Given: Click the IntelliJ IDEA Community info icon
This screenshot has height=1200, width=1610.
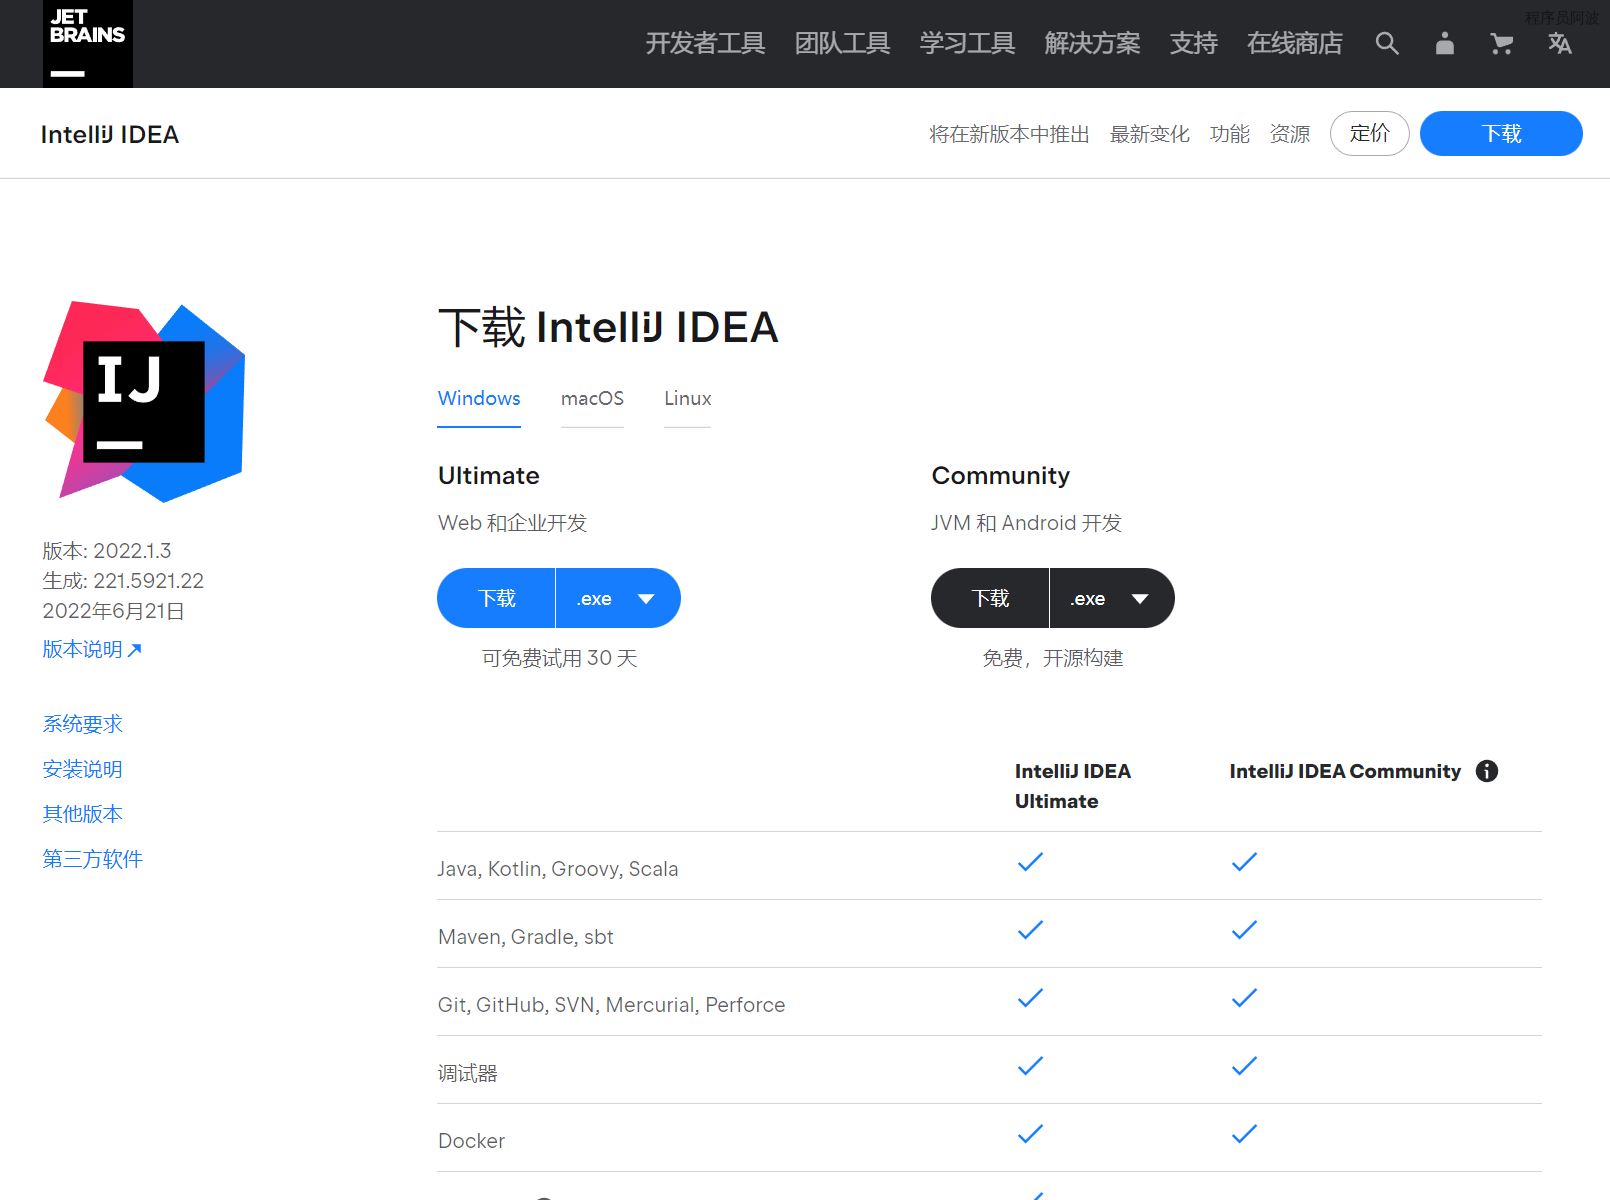Looking at the screenshot, I should (x=1487, y=771).
